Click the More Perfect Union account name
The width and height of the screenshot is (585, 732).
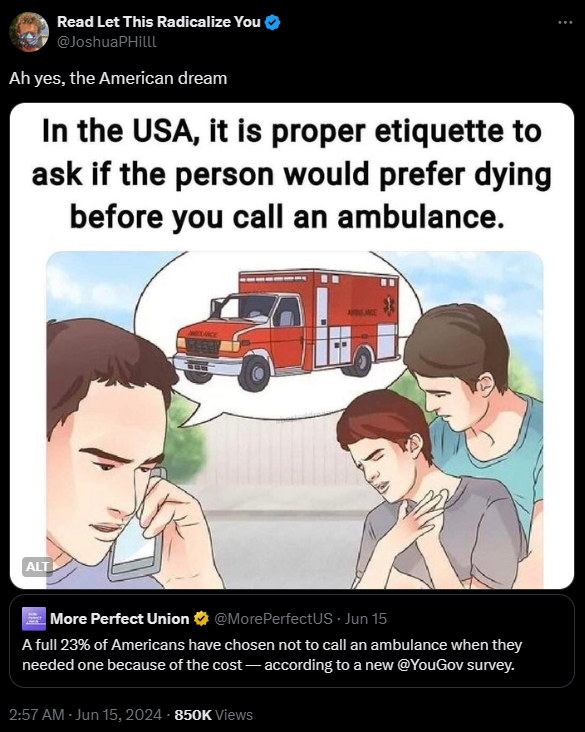tap(120, 619)
